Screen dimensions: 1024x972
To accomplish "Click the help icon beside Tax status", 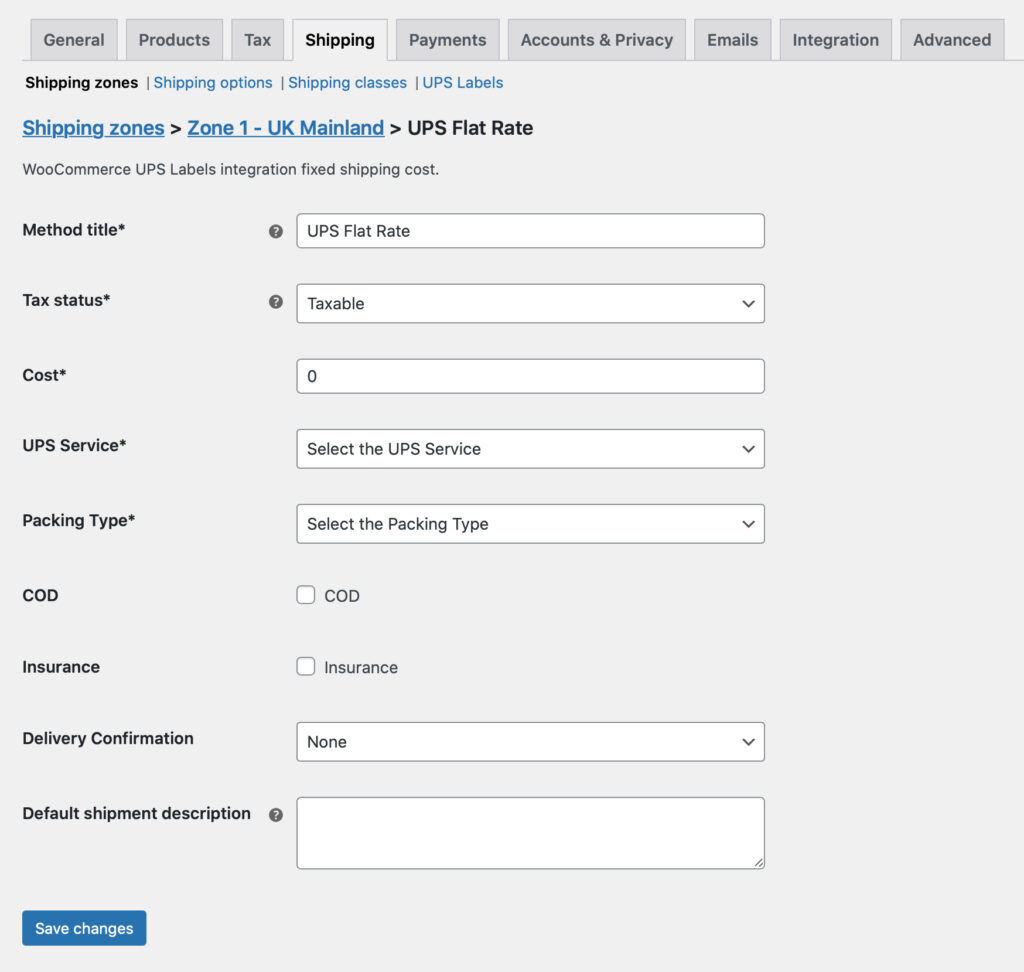I will 276,301.
